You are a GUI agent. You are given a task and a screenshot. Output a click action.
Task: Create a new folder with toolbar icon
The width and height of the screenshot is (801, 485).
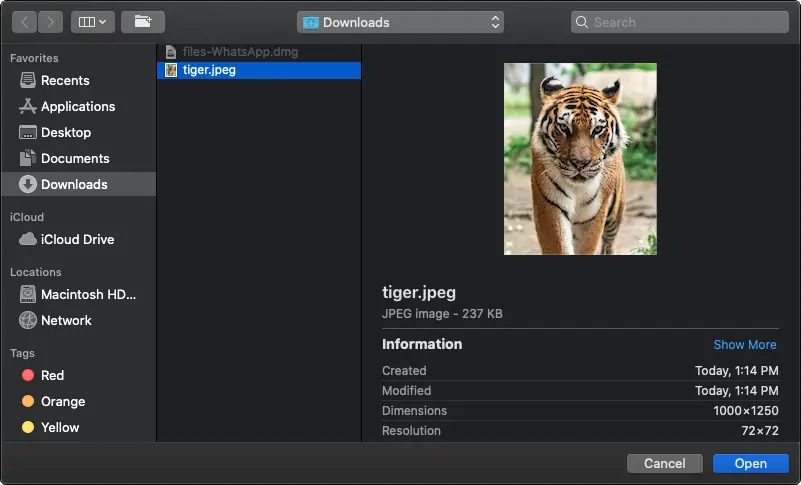click(143, 22)
